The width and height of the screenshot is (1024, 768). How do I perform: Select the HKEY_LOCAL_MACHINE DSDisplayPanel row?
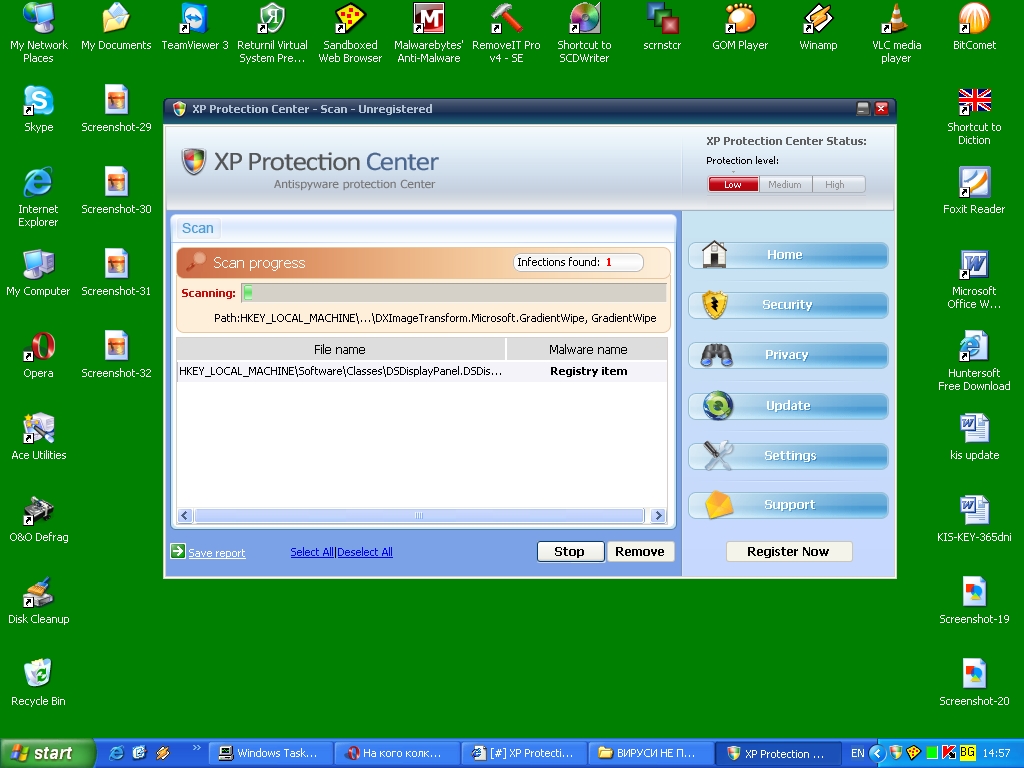click(x=422, y=372)
